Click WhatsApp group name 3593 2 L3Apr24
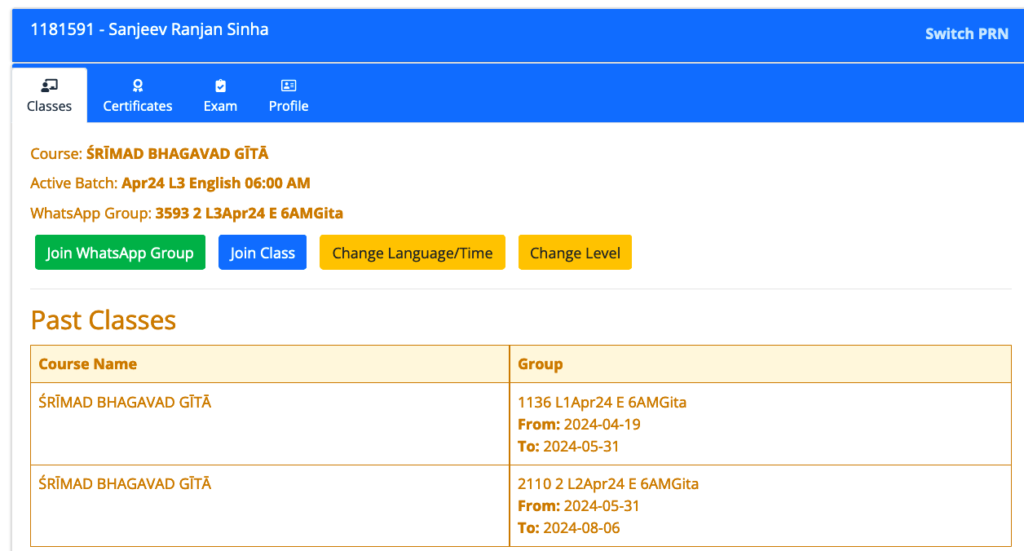Viewport: 1024px width, 551px height. coord(249,213)
